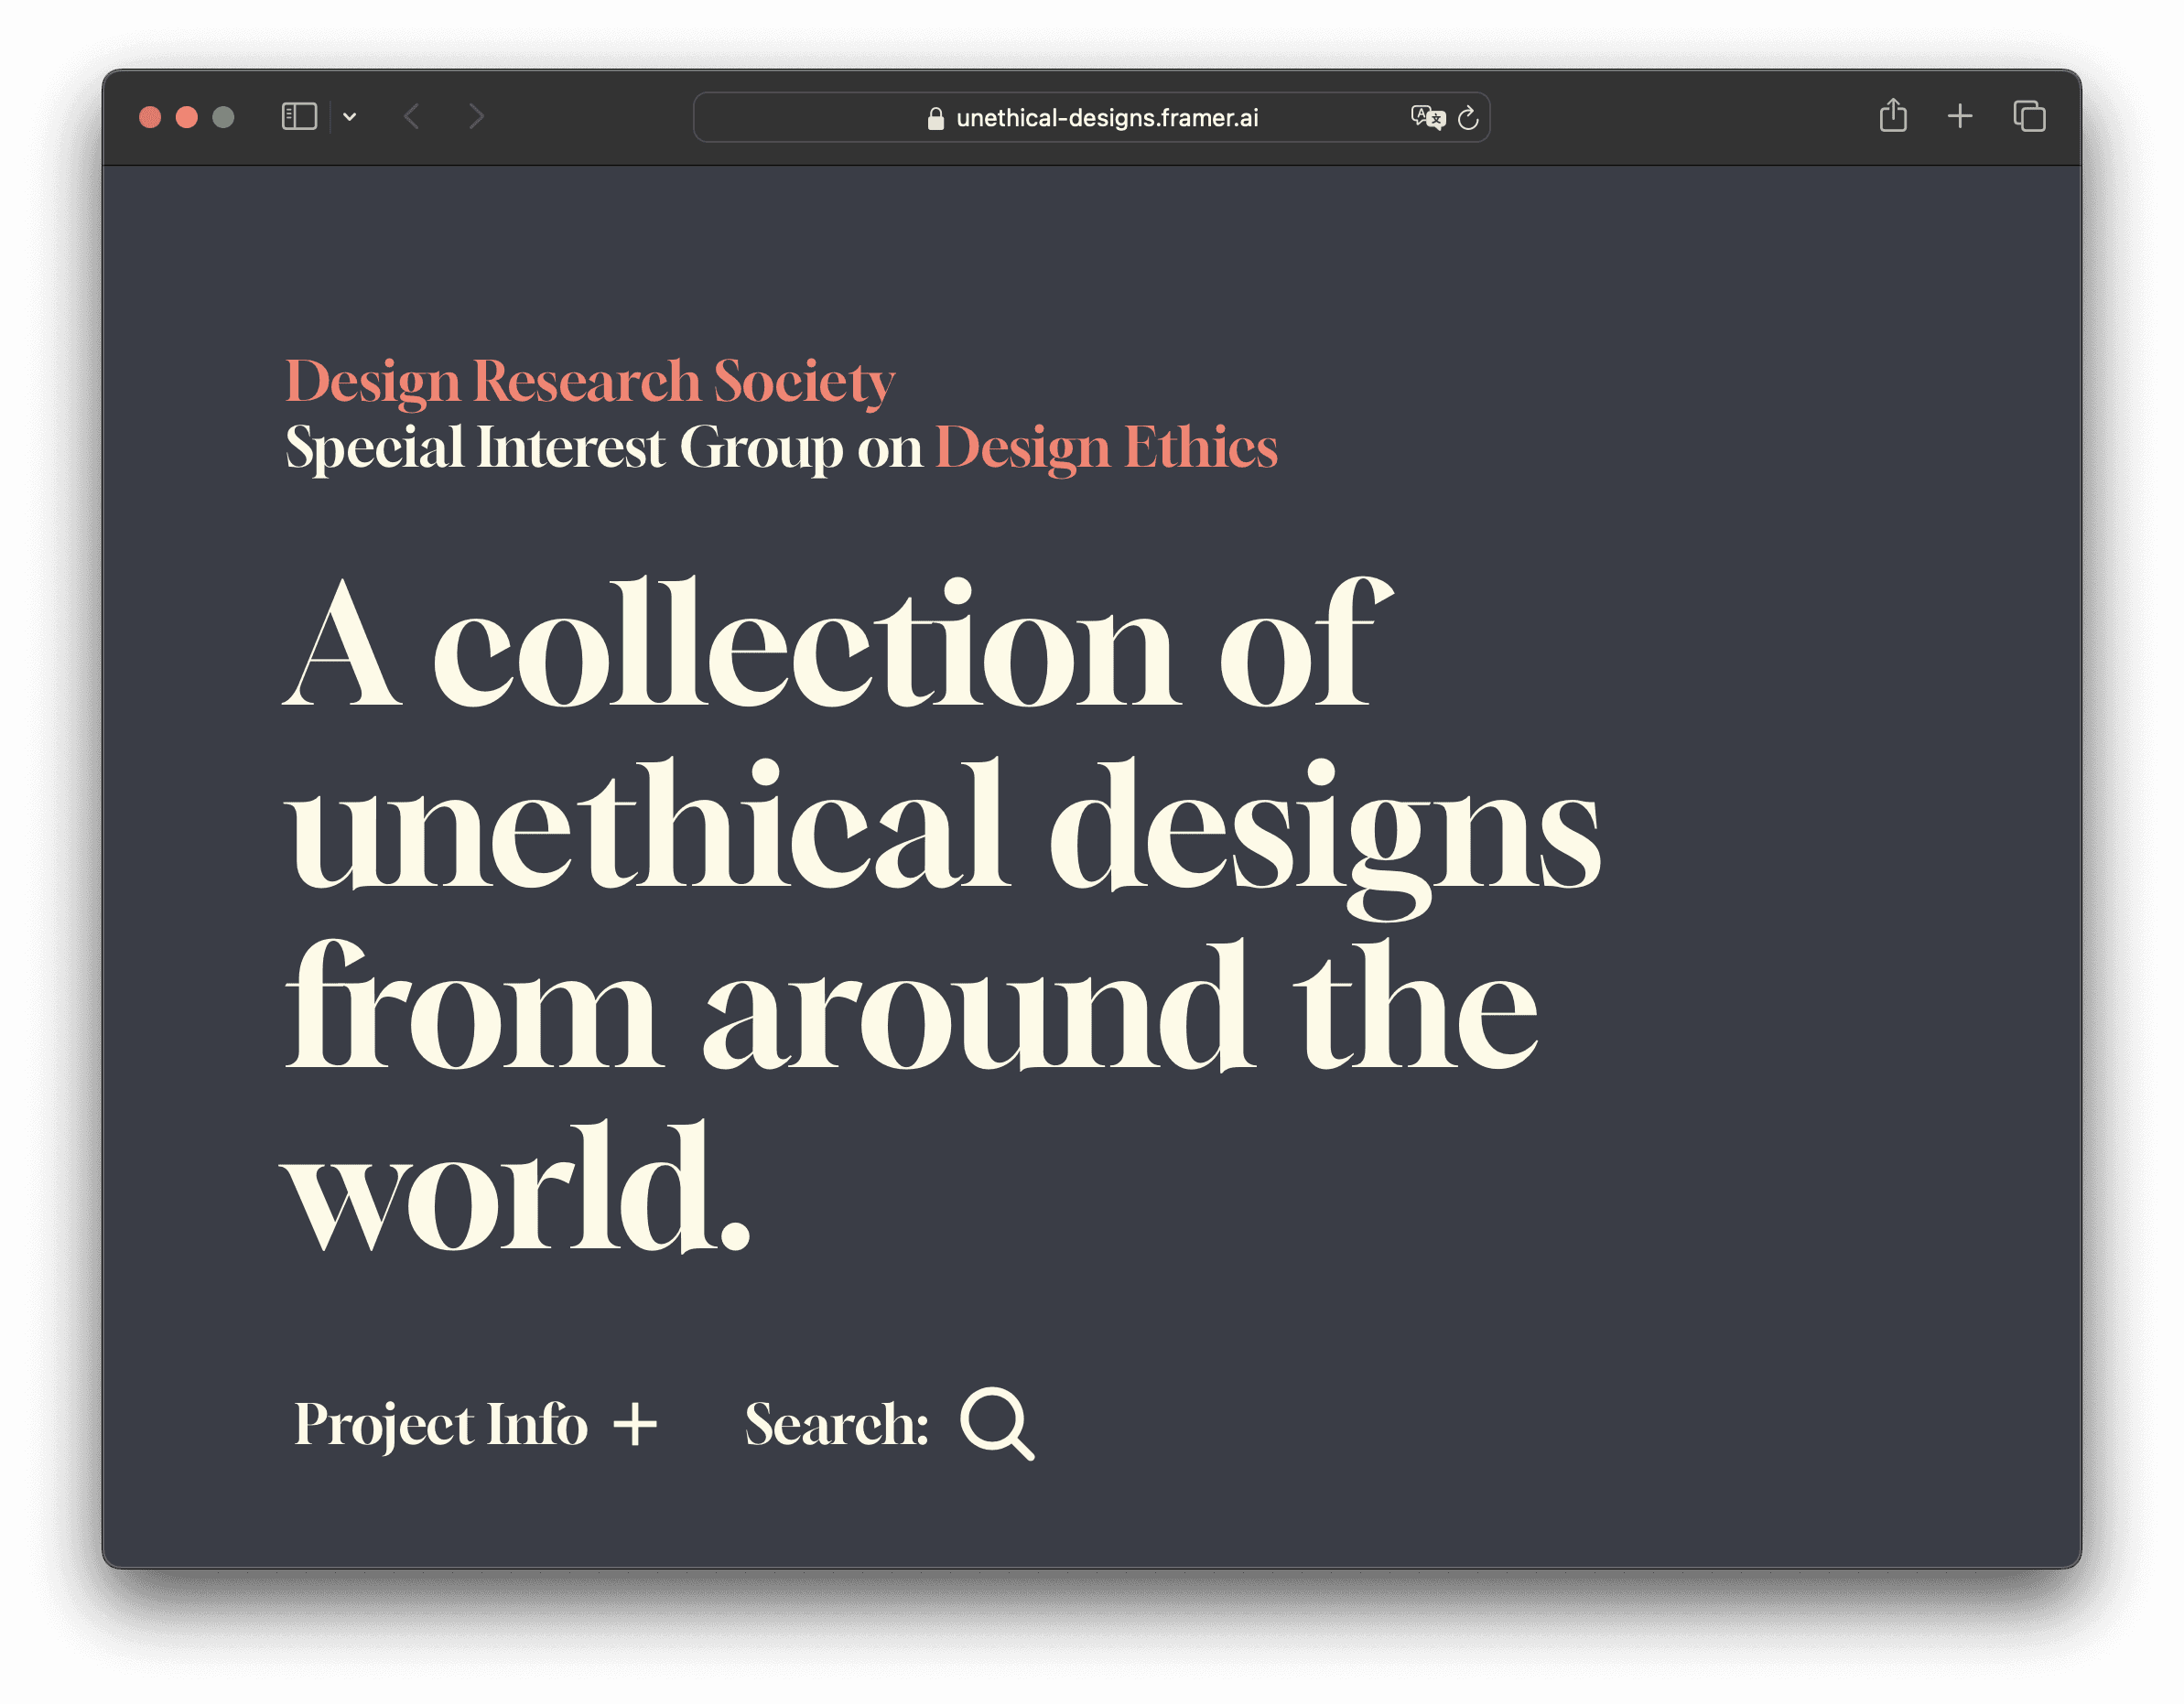This screenshot has width=2184, height=1704.
Task: Click the Share icon in the toolbar
Action: coord(1894,116)
